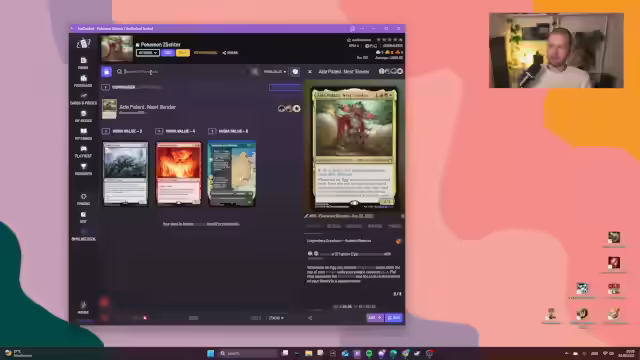Click the Share link in deck header
This screenshot has height=360, width=640.
click(x=230, y=53)
